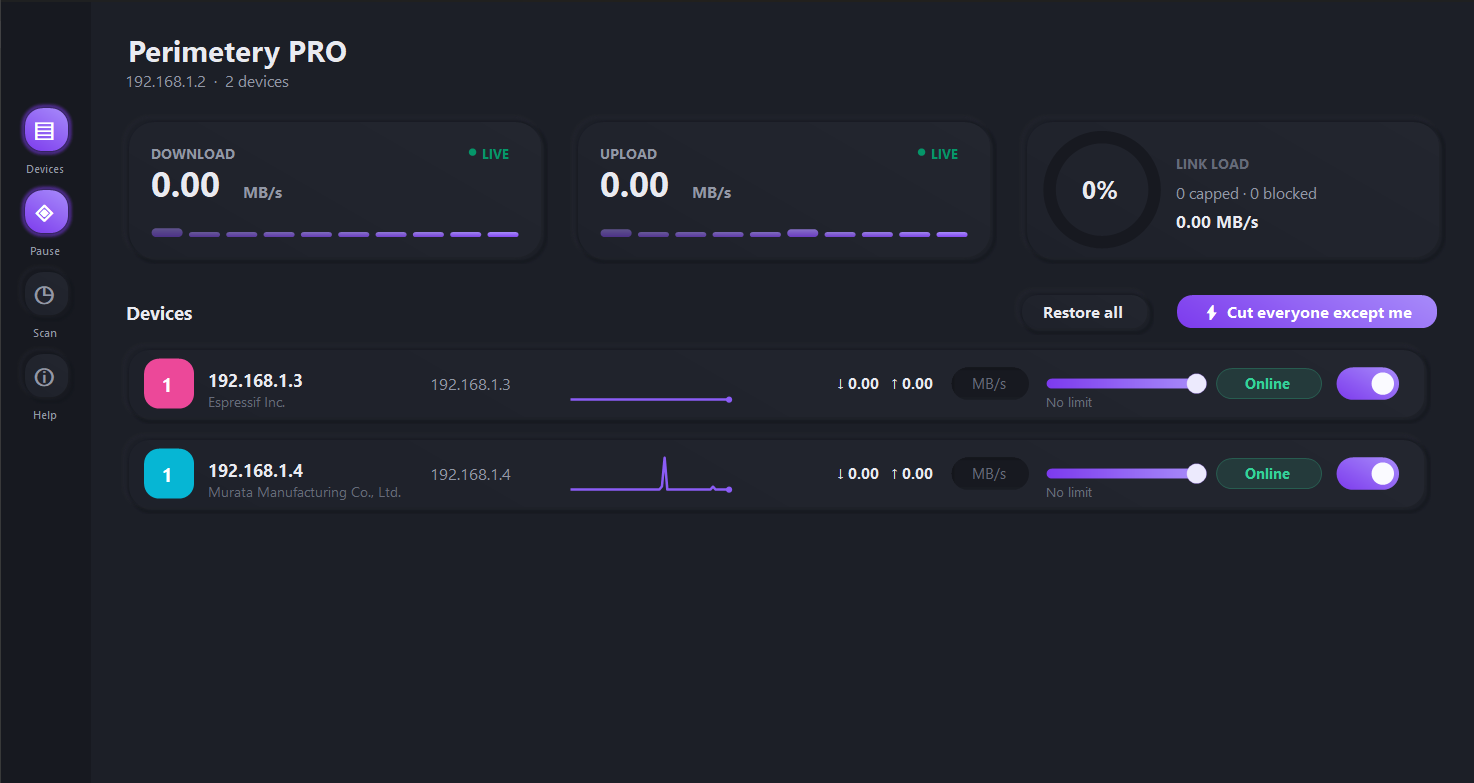Click the No limit label for 192.168.1.4
Screen dimensions: 1474x783
pyautogui.click(x=1069, y=493)
